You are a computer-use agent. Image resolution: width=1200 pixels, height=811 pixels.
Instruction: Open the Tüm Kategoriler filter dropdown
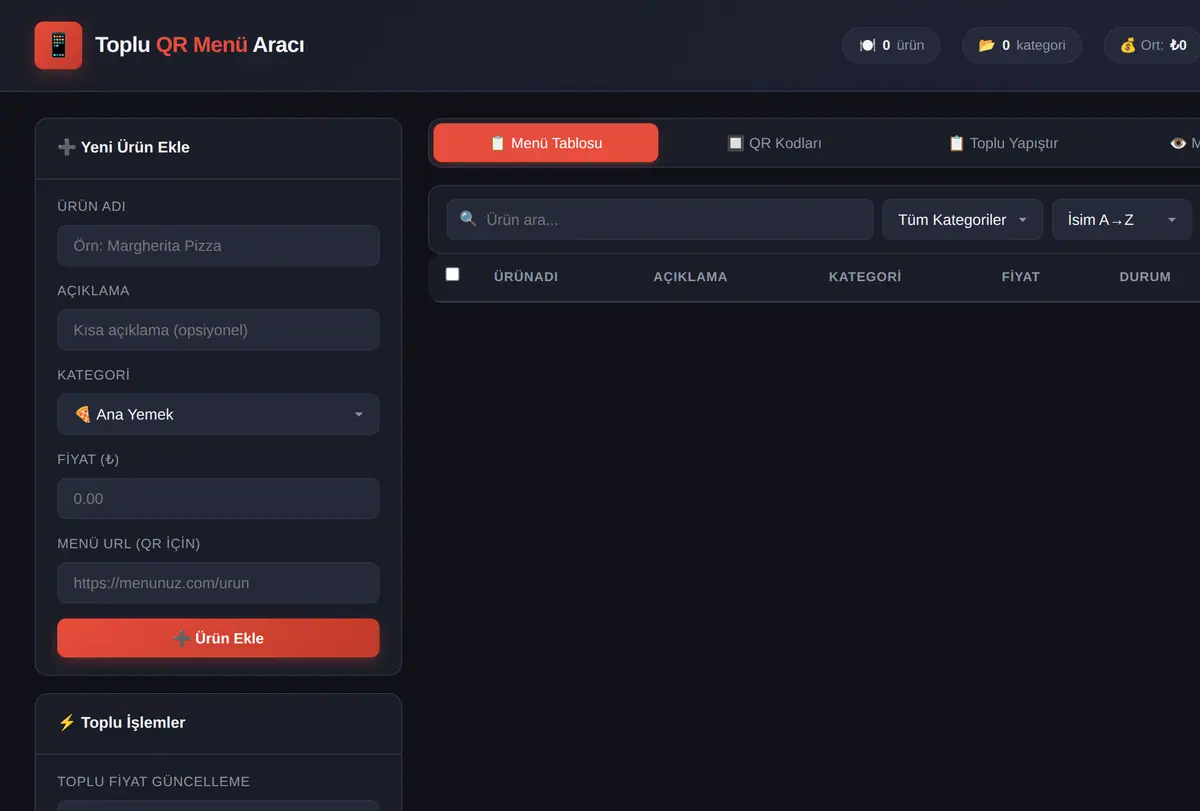coord(962,219)
